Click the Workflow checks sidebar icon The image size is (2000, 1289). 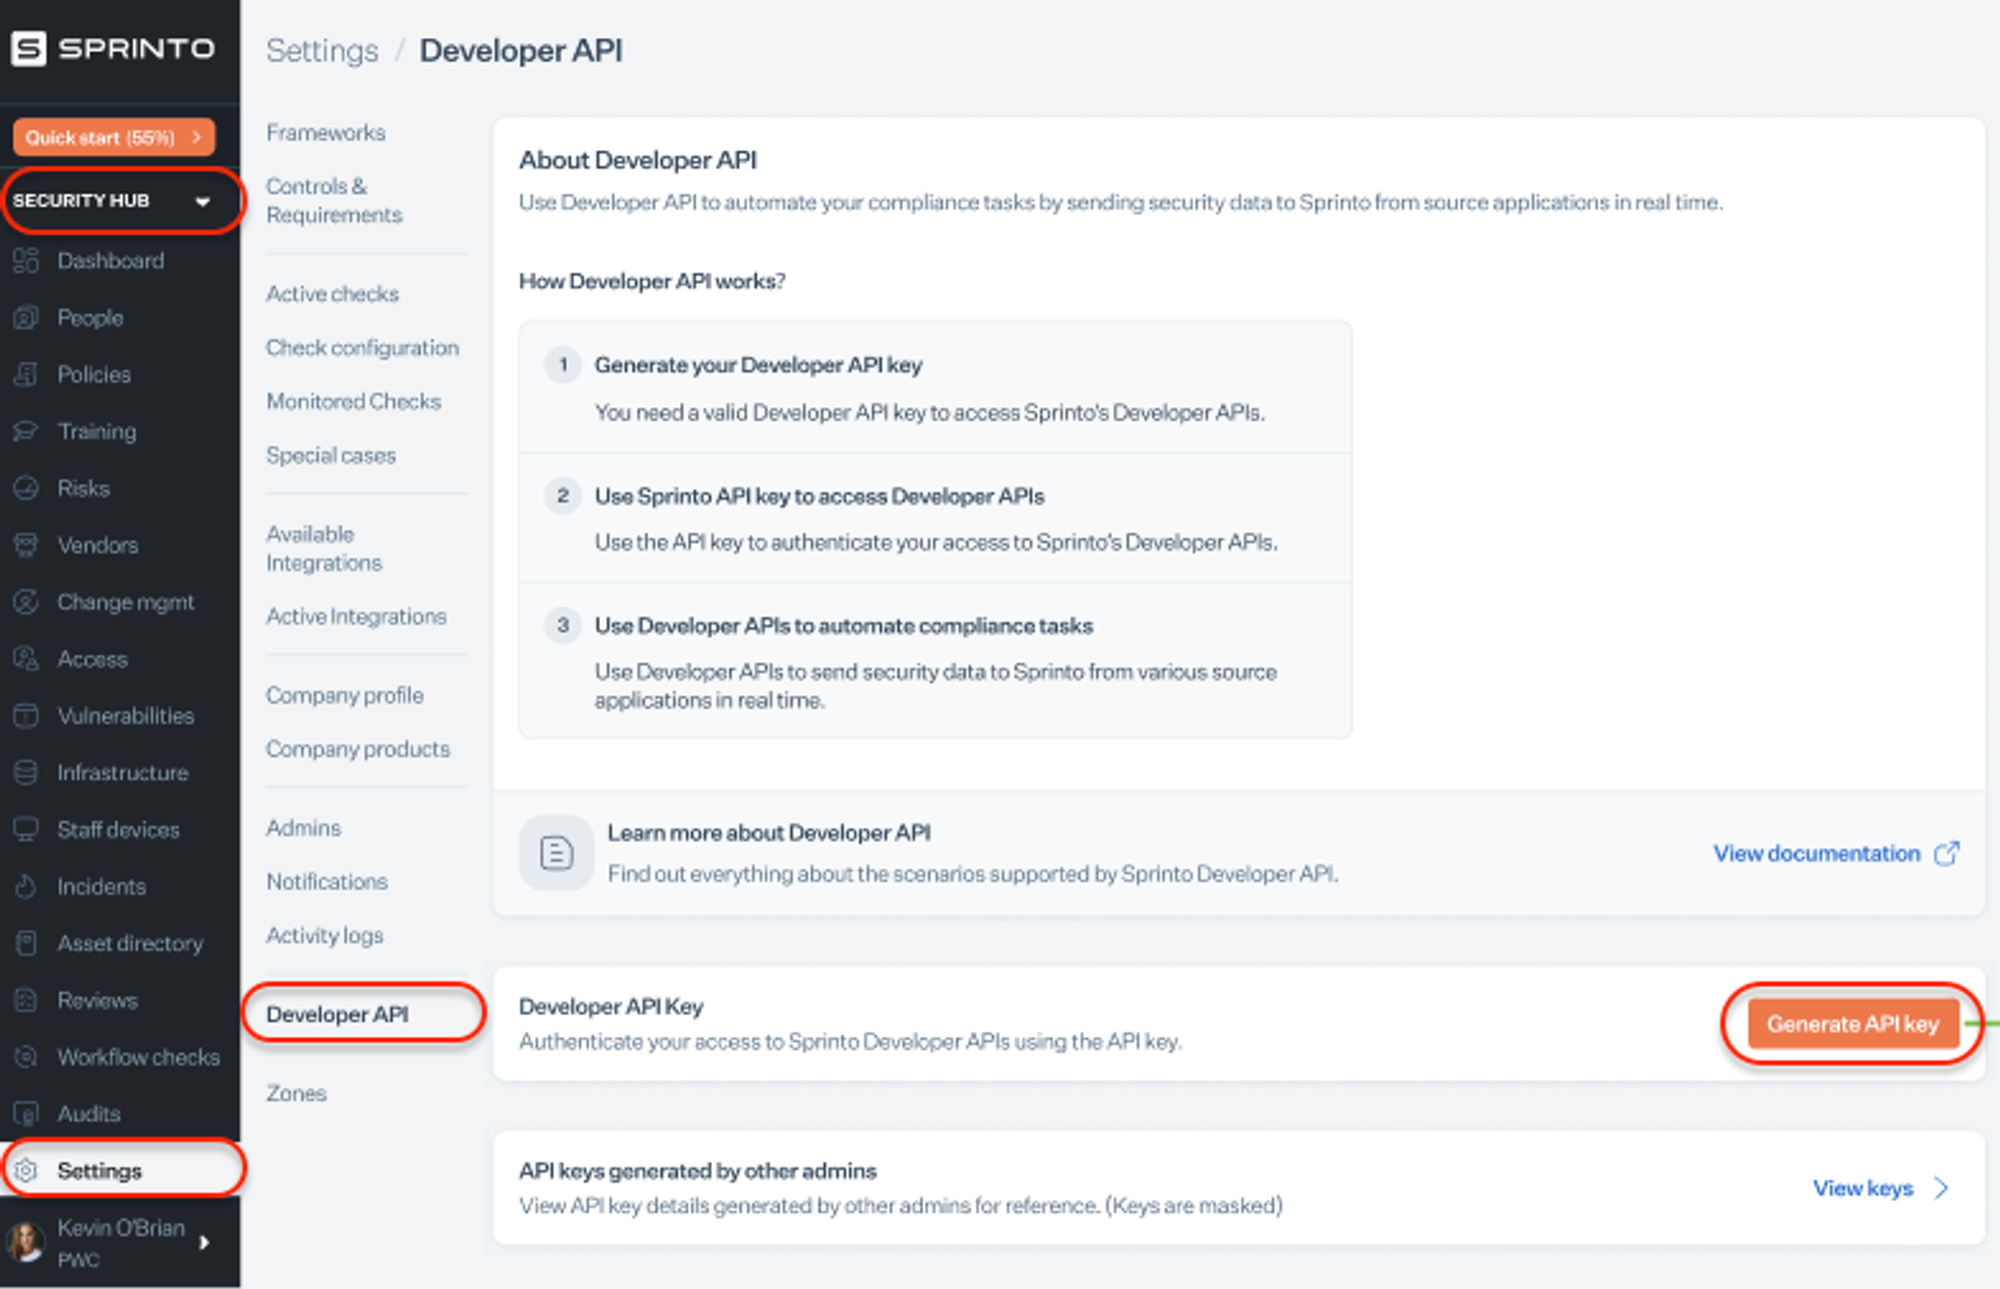(26, 1057)
